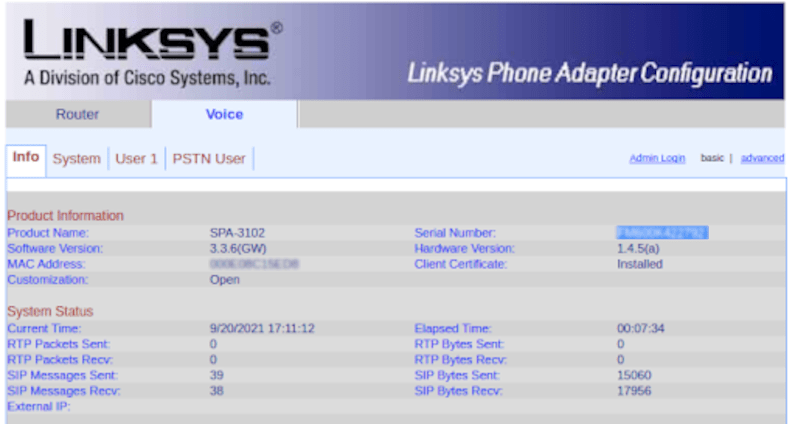The height and width of the screenshot is (424, 795).
Task: Switch to advanced view link
Action: [762, 158]
